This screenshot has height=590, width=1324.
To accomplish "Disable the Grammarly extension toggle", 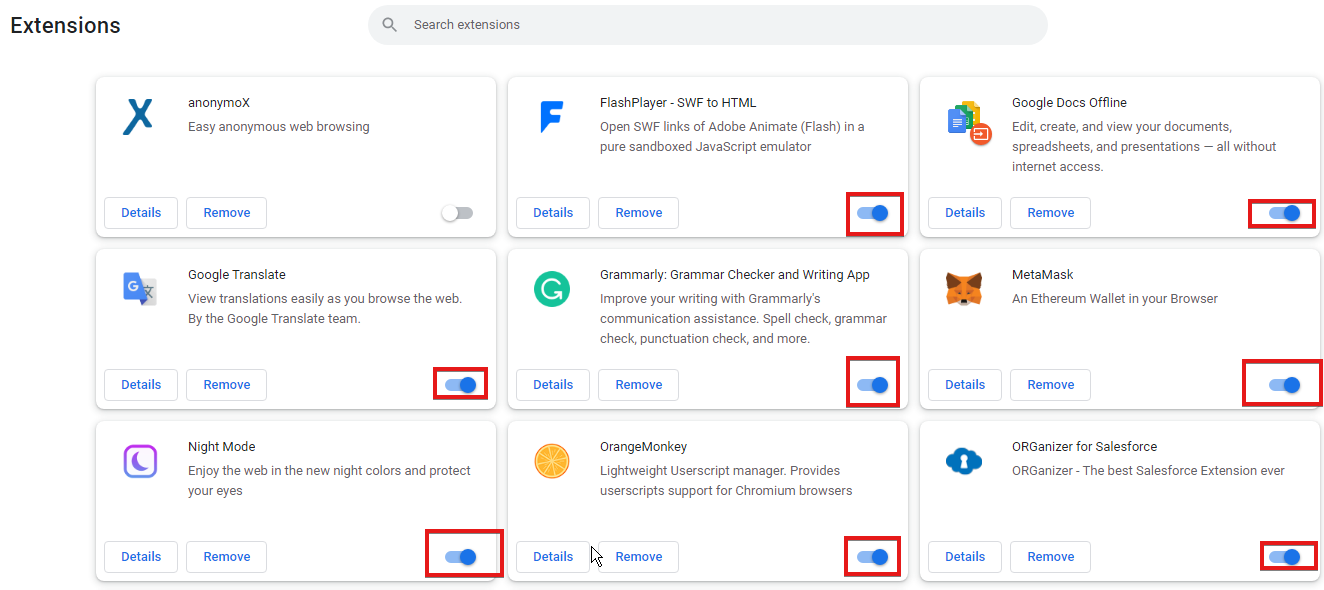I will click(x=873, y=385).
